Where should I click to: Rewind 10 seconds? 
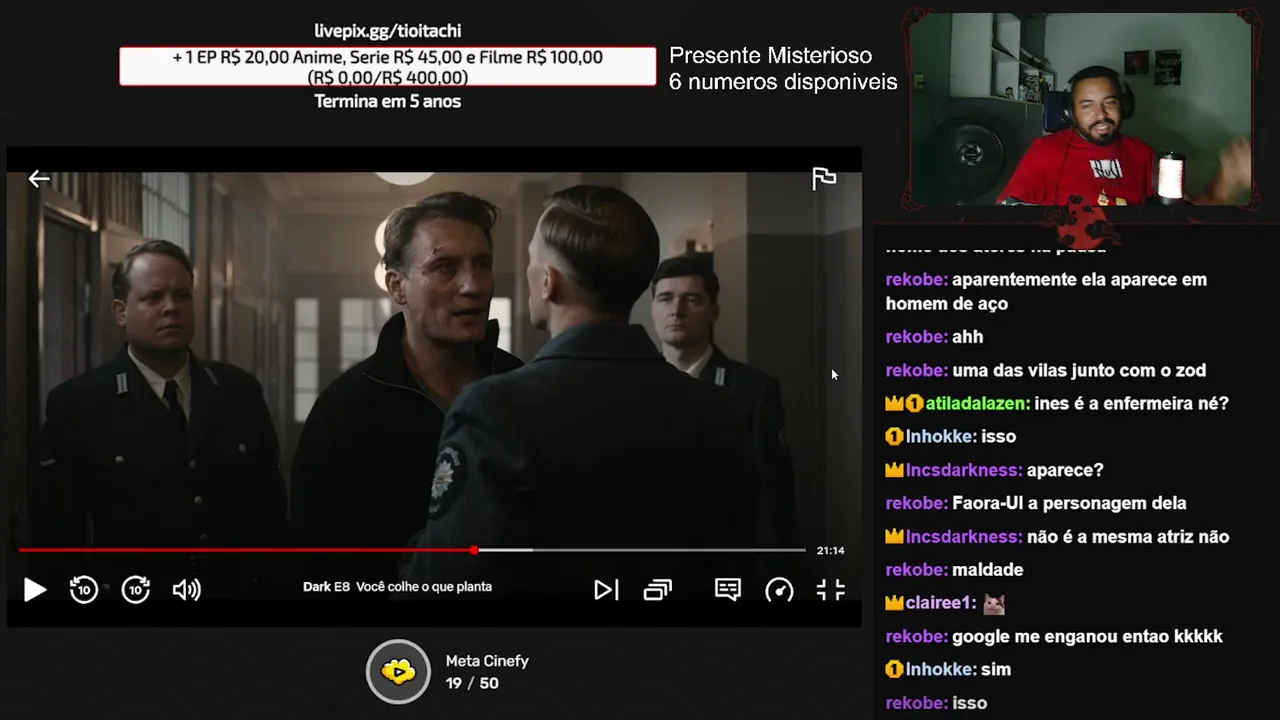point(84,590)
